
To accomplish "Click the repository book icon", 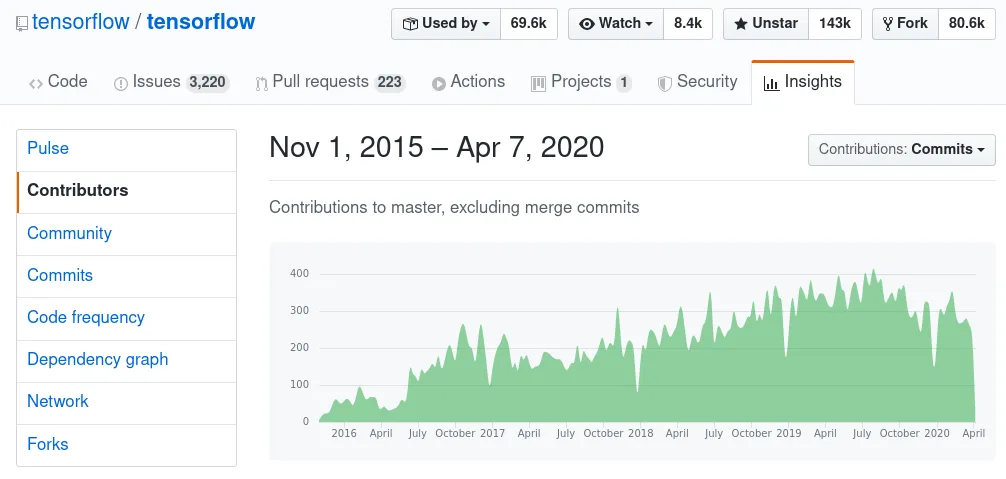I will pos(22,23).
